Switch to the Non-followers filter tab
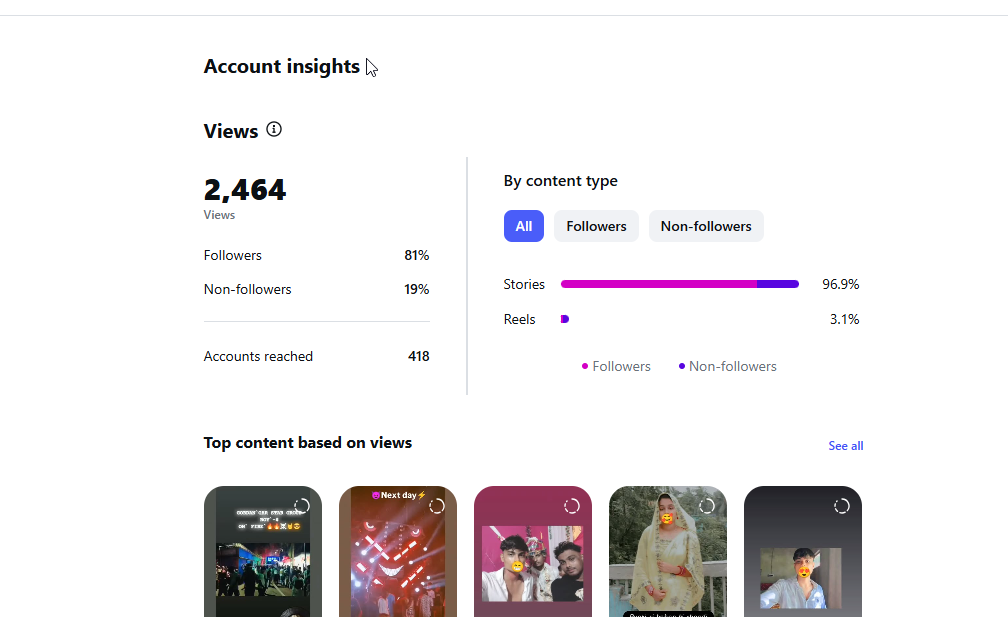This screenshot has height=617, width=1008. pyautogui.click(x=706, y=226)
